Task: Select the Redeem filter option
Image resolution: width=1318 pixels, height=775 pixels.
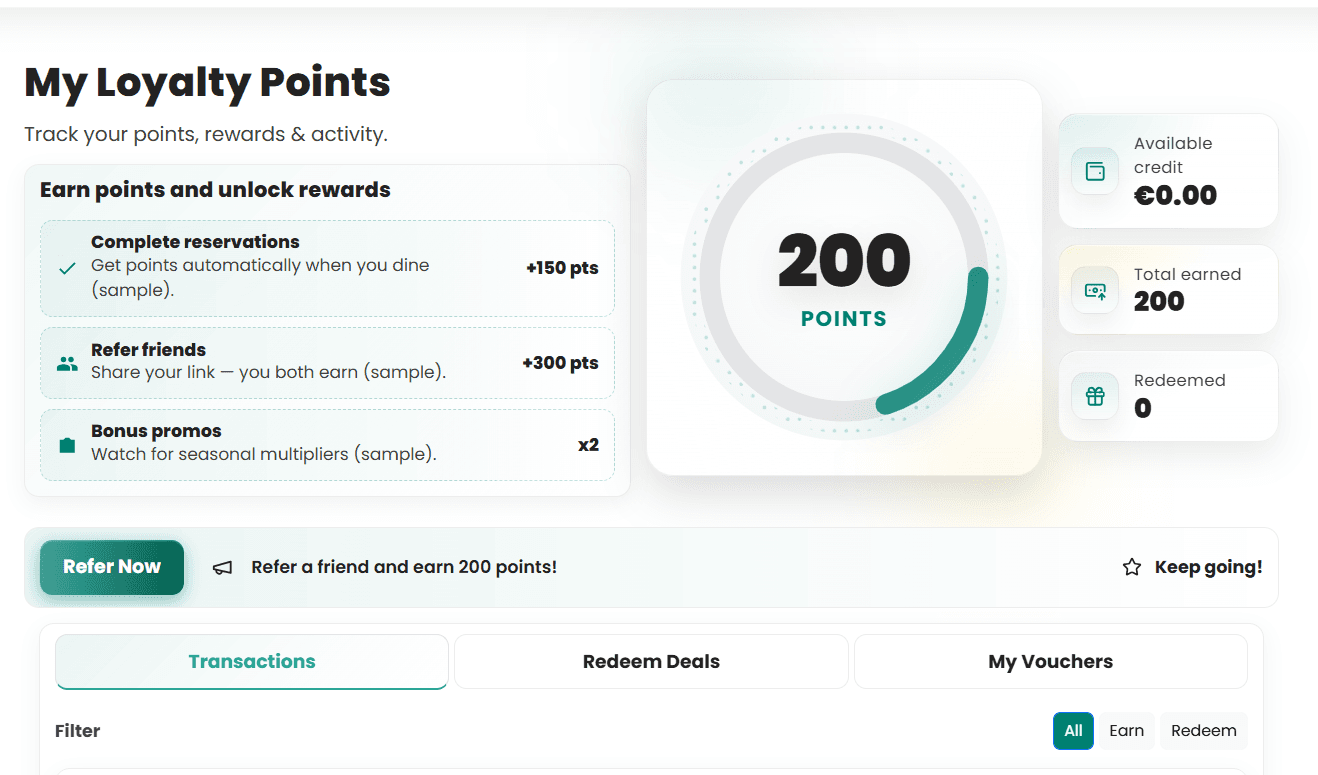Action: click(x=1203, y=731)
